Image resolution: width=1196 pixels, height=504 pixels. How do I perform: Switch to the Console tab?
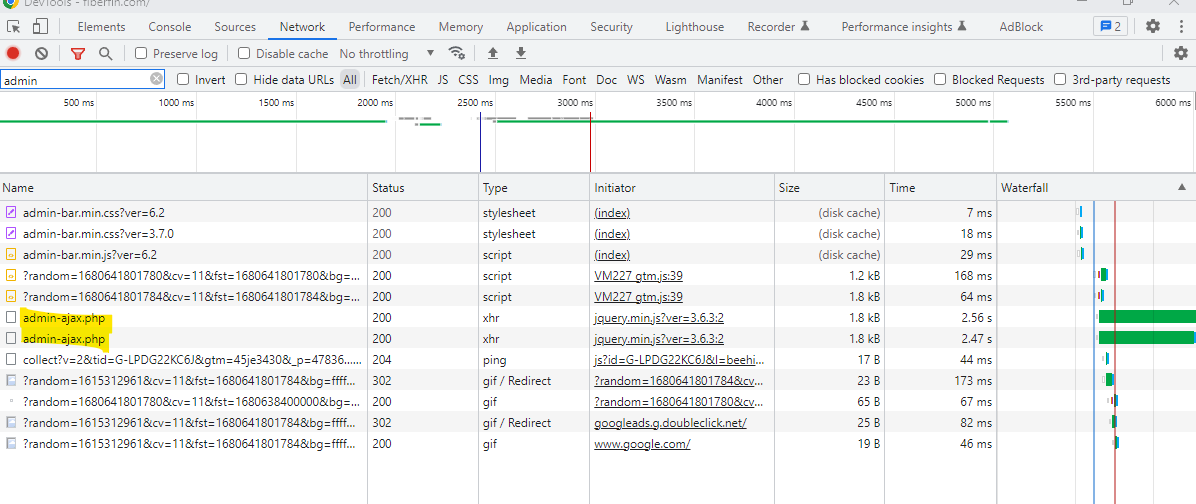point(169,27)
